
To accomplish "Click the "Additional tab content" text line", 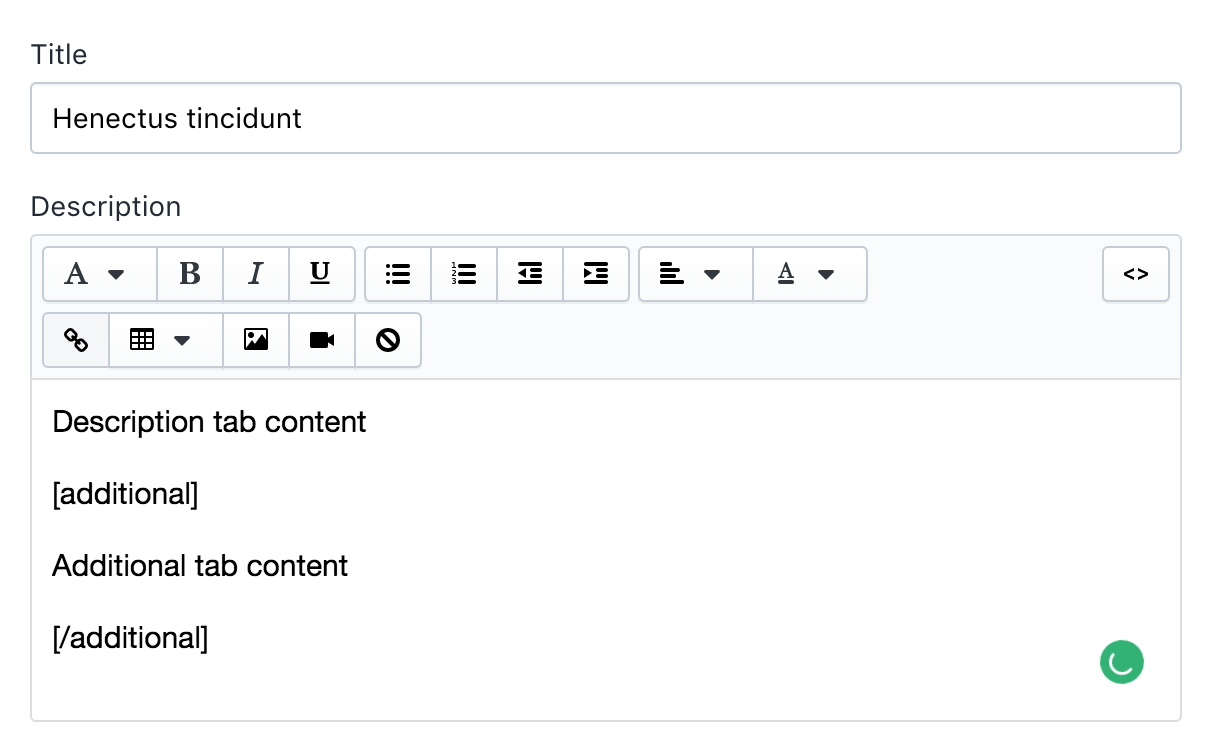I will (x=200, y=566).
